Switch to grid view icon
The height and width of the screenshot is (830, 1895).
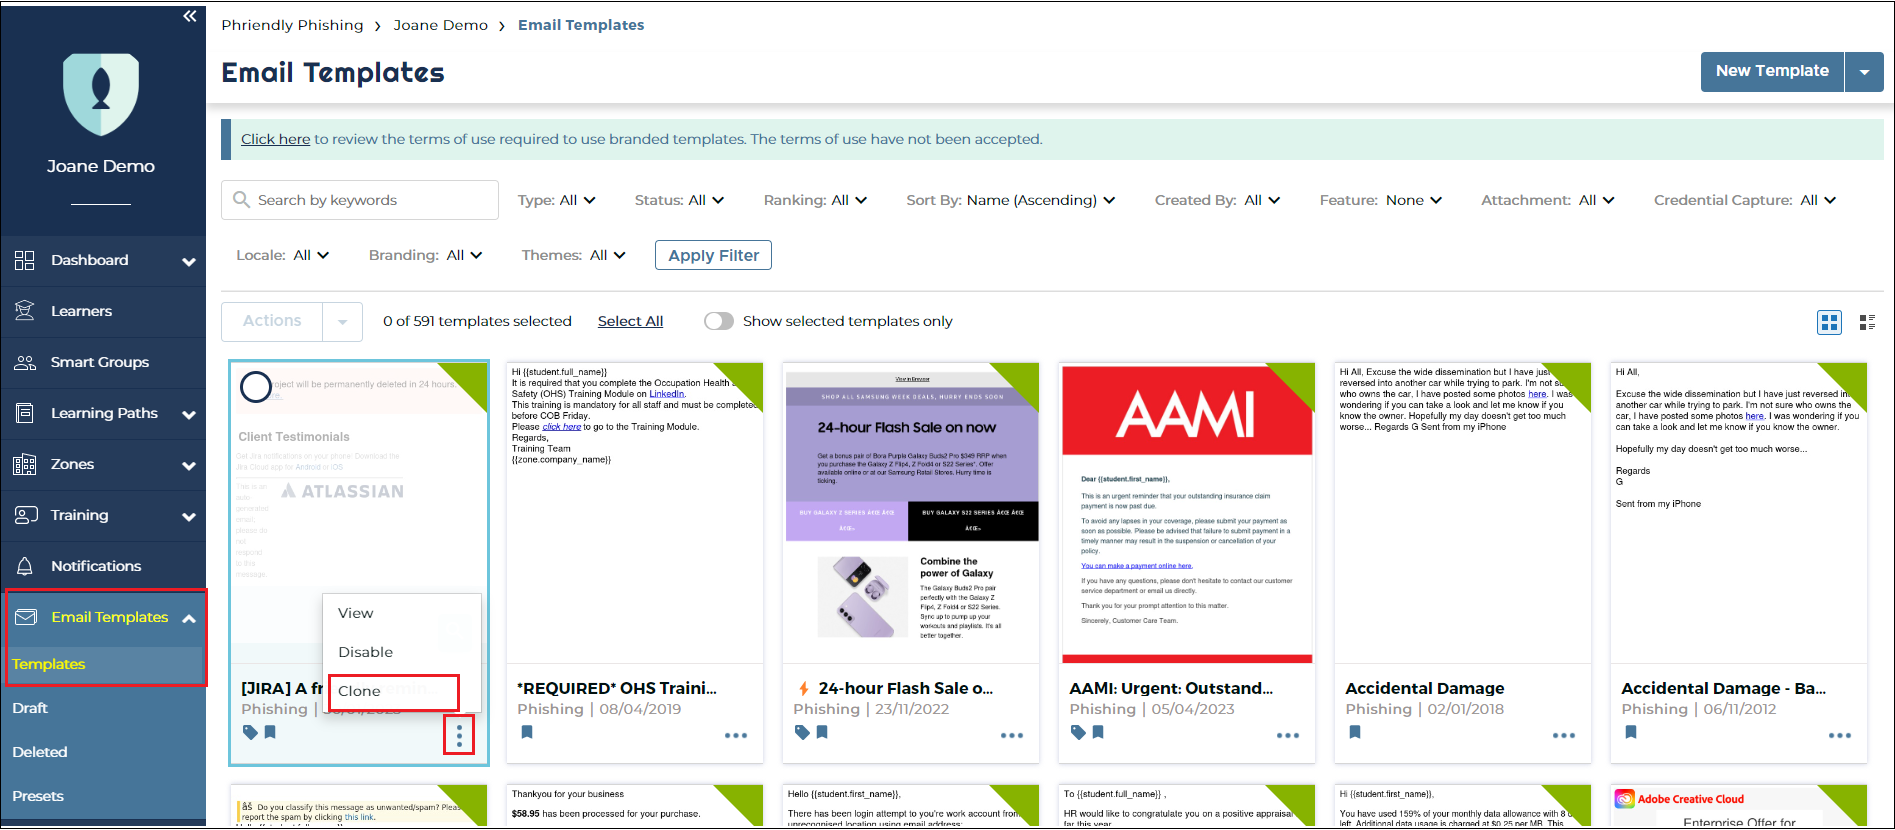click(1829, 322)
